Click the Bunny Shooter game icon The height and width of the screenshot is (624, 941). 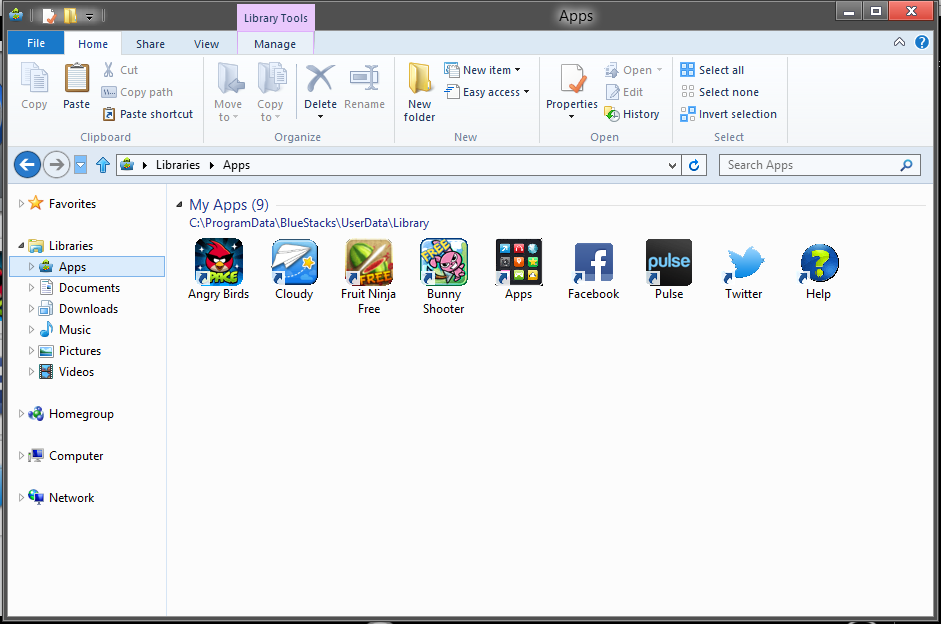pos(443,263)
